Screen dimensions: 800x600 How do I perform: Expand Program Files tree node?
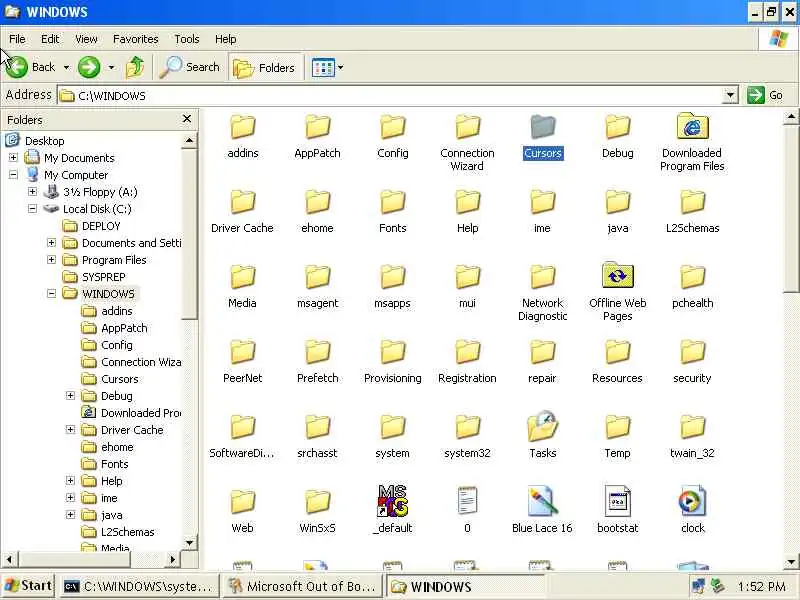click(x=52, y=260)
